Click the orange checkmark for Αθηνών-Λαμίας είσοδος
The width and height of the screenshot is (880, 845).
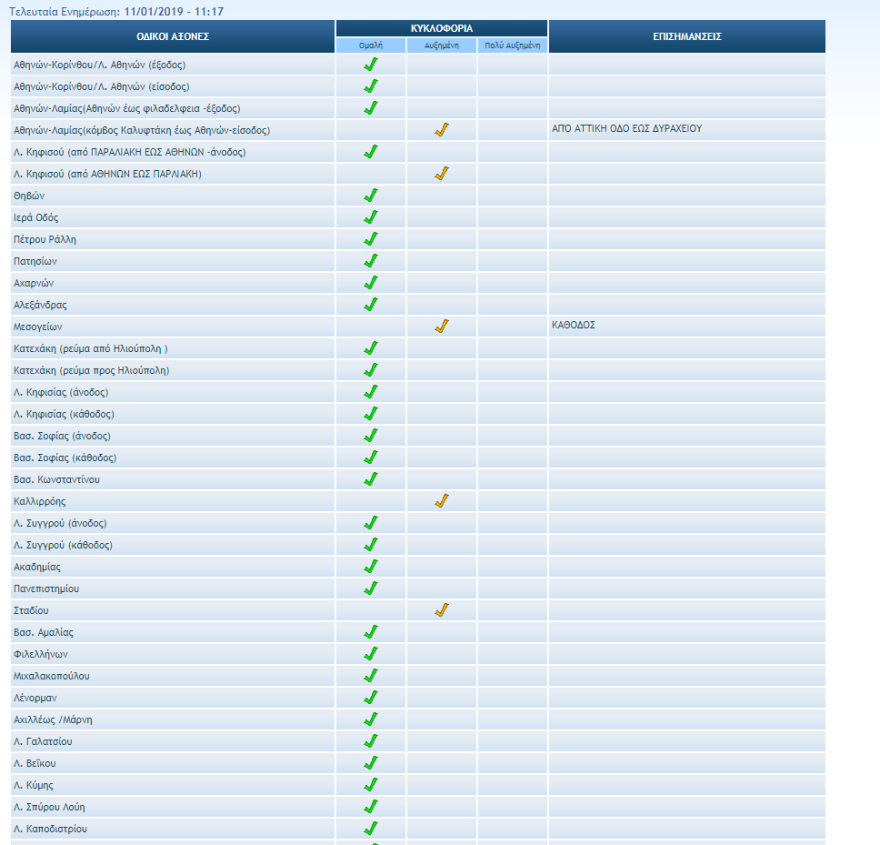[x=441, y=130]
